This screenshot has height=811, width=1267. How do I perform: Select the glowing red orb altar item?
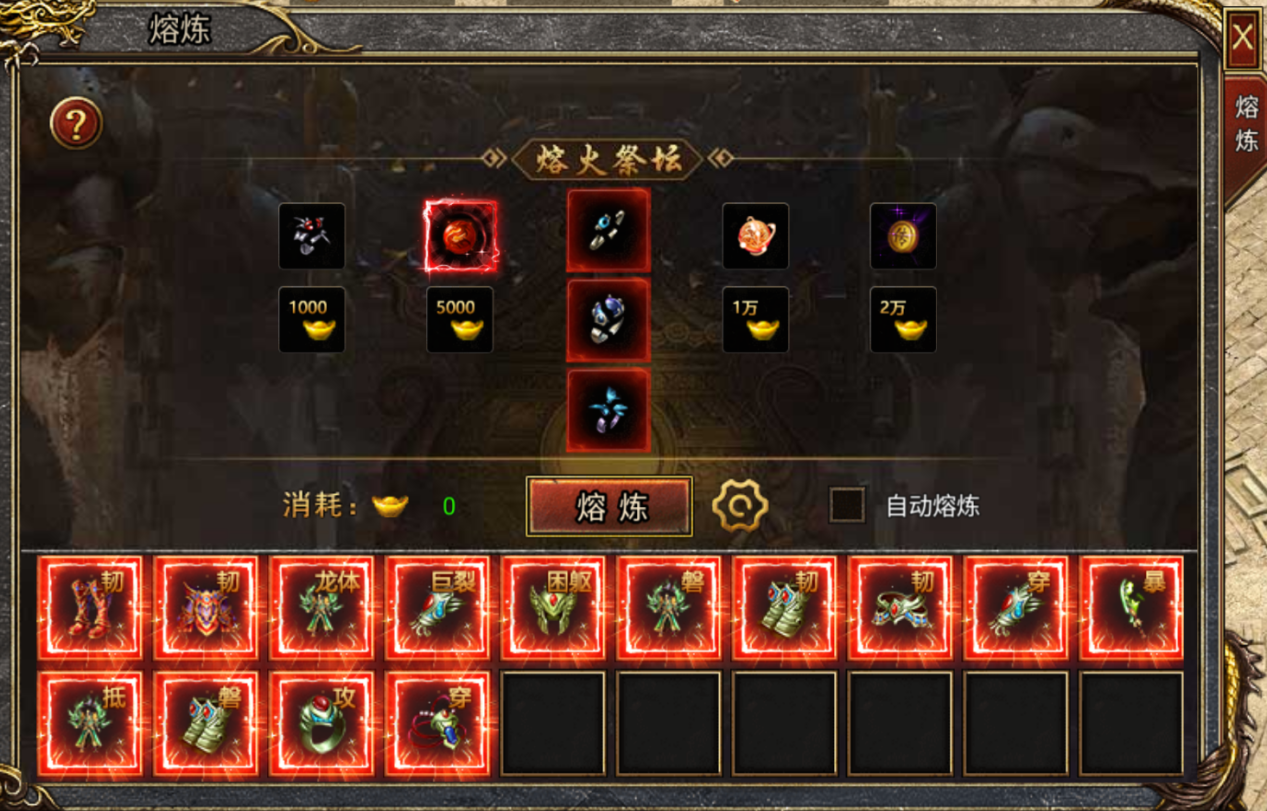tap(460, 236)
